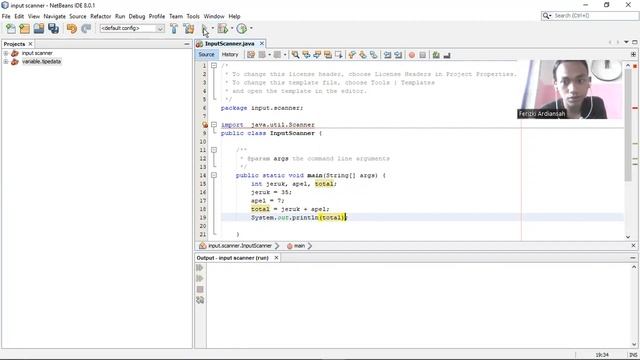Image resolution: width=640 pixels, height=360 pixels.
Task: Click the Shift Line Right icon
Action: click(x=398, y=55)
